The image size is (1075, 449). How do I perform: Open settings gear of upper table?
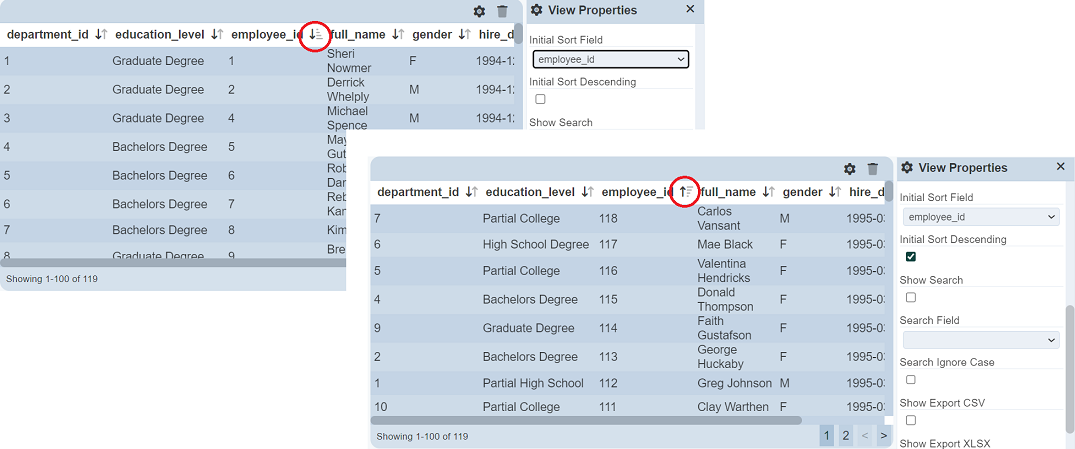click(479, 12)
